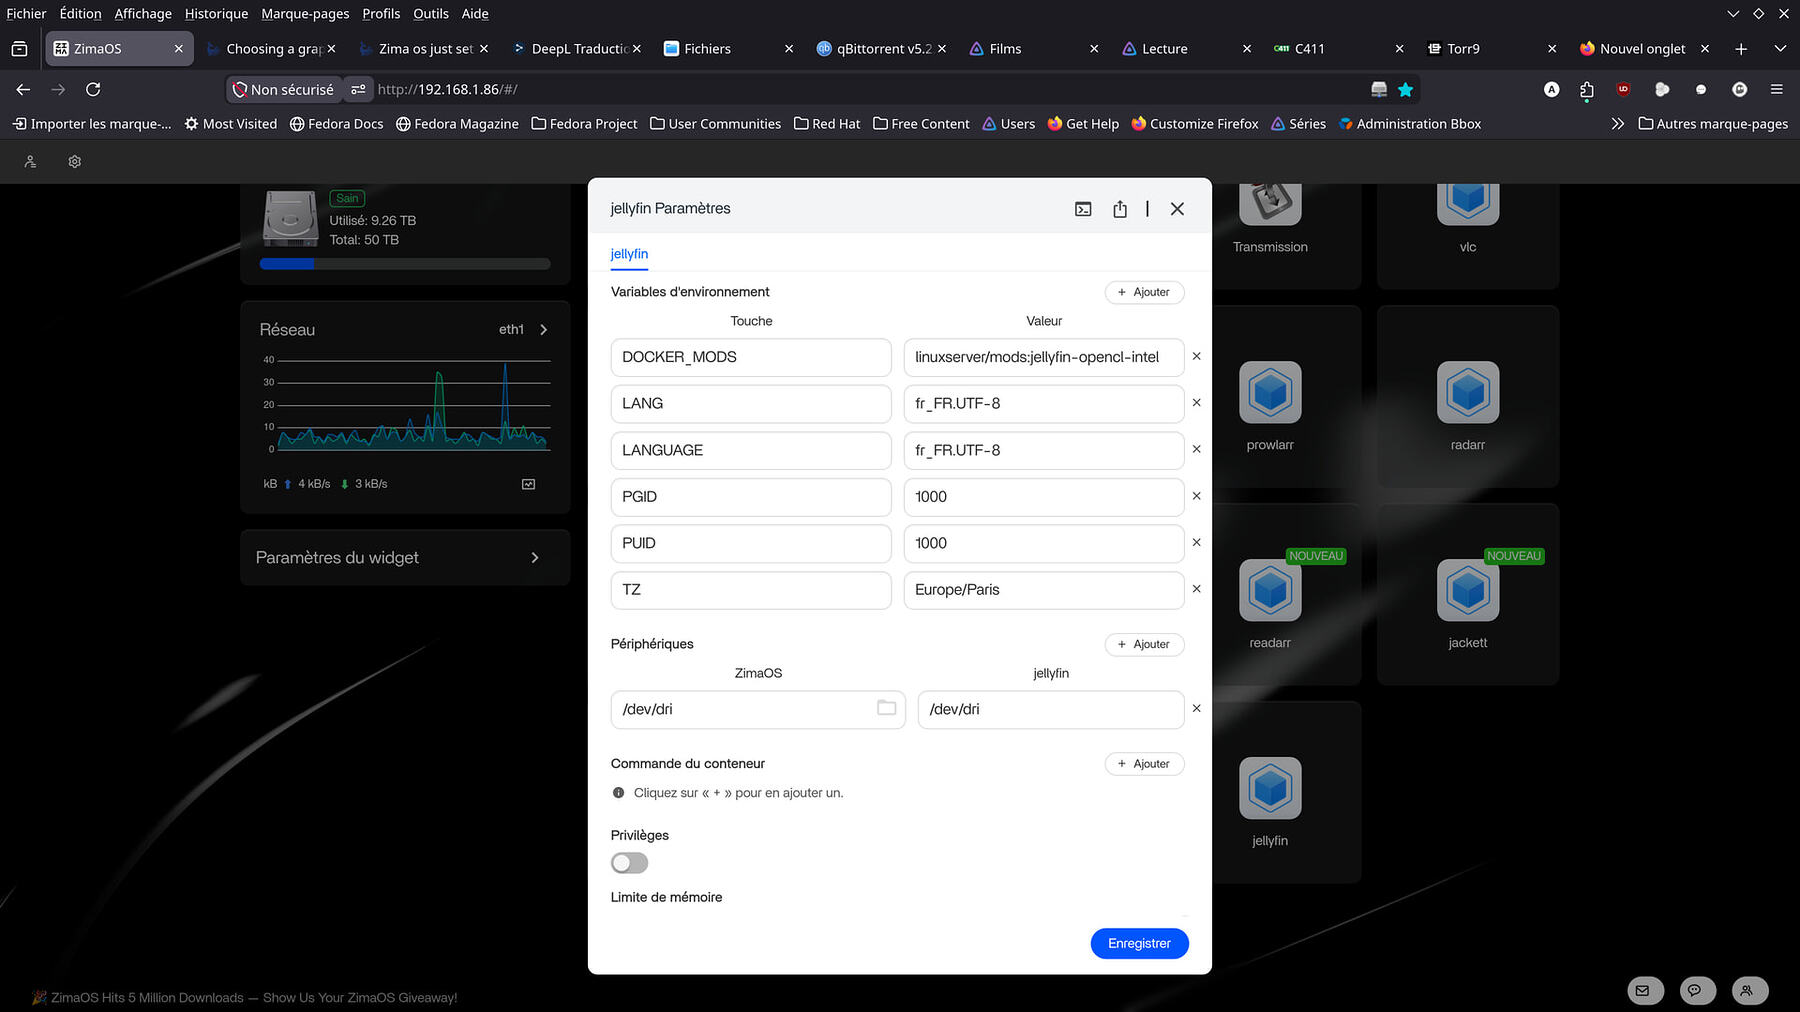Open the Firefox application menu
The height and width of the screenshot is (1012, 1800).
tap(1777, 90)
